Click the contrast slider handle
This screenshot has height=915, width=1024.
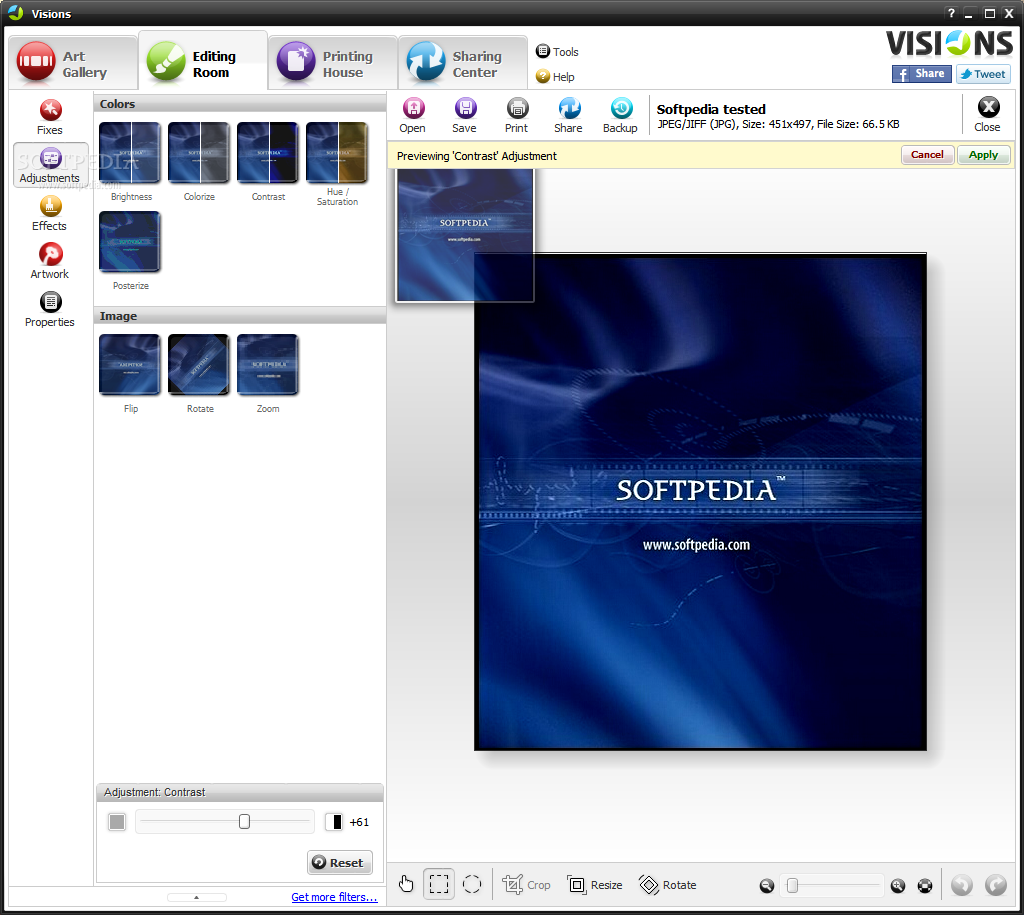(x=244, y=822)
